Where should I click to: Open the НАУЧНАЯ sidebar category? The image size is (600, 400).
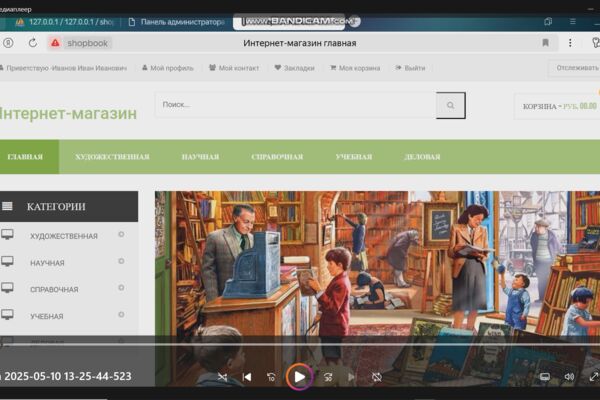pos(47,263)
